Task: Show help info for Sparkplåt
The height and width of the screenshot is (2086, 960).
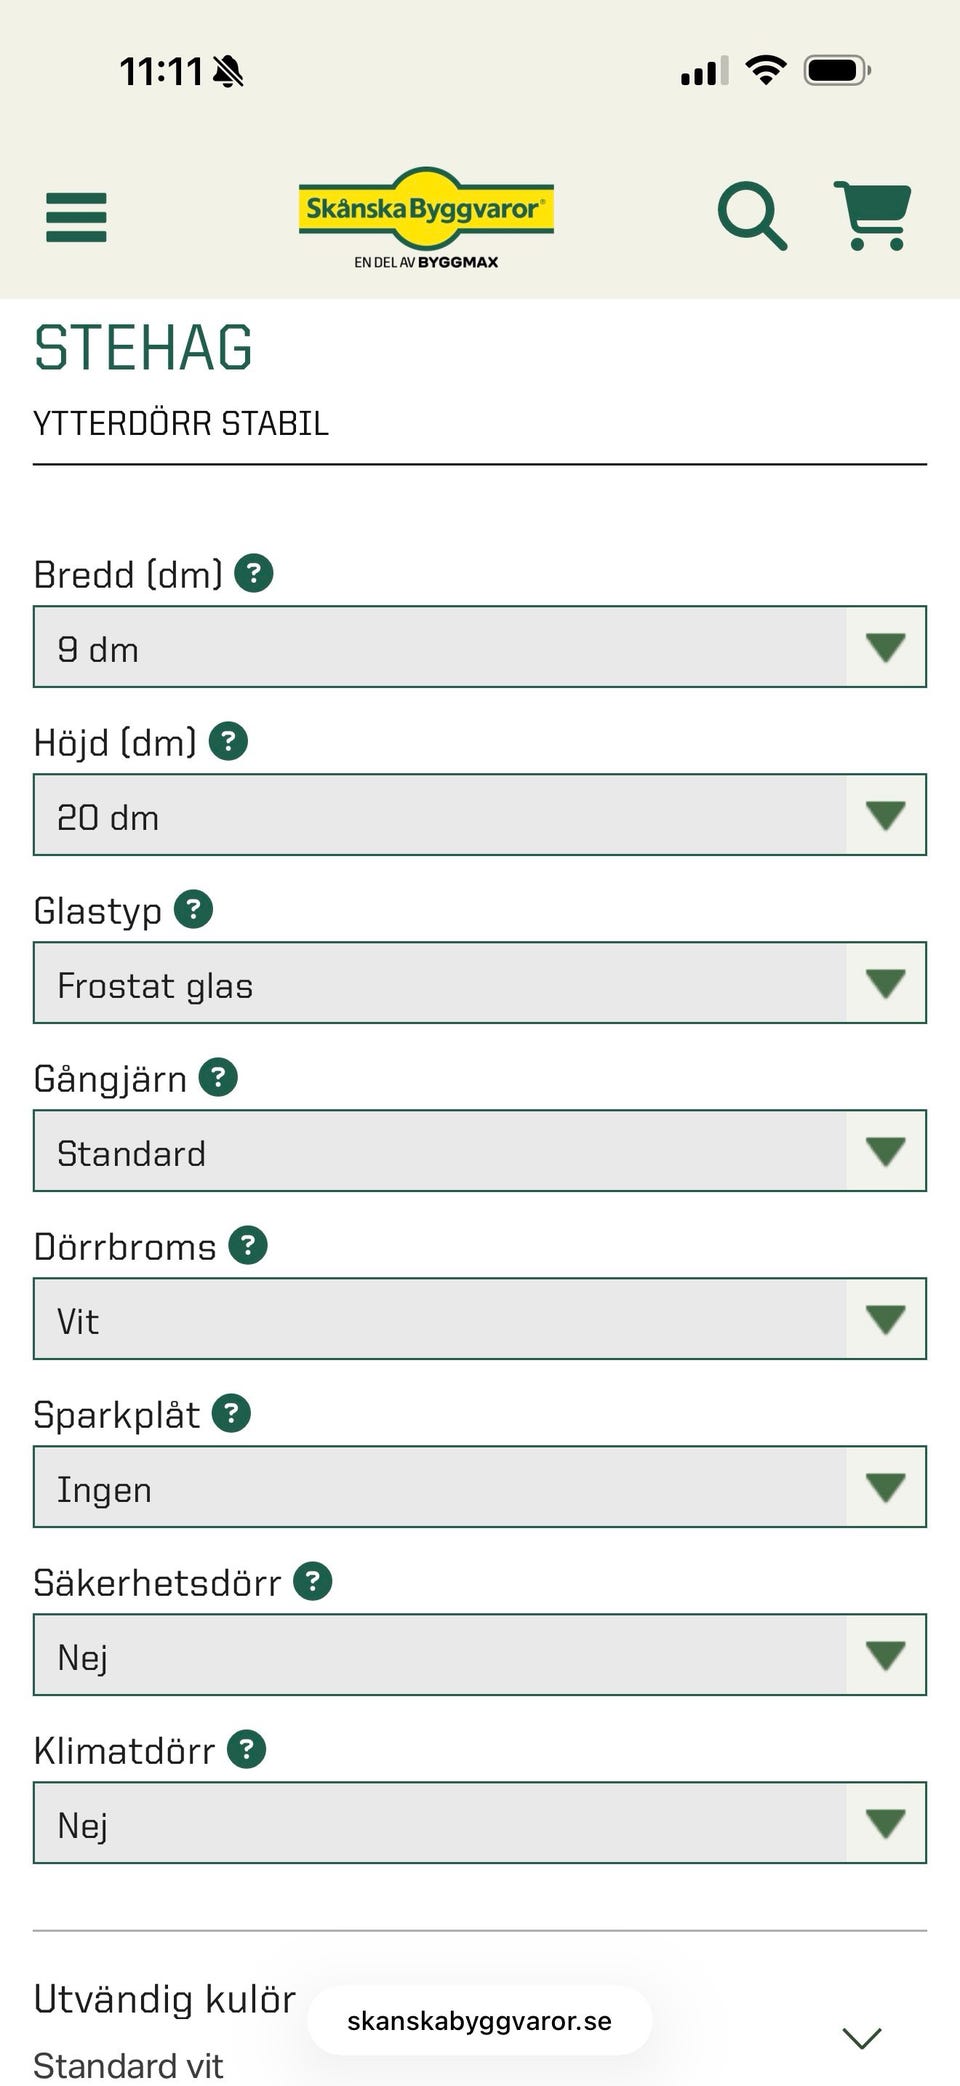Action: (x=231, y=1414)
